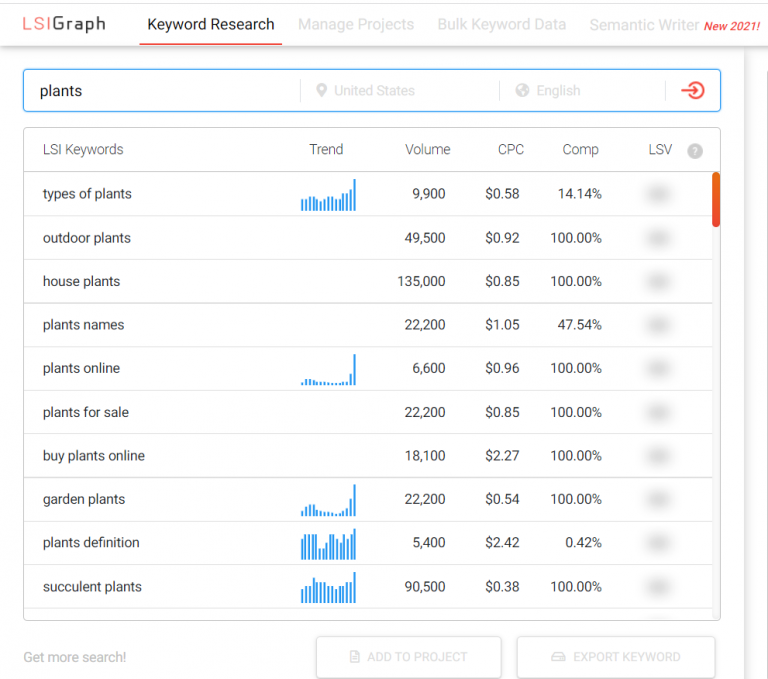
Task: Open the United States country dropdown
Action: click(400, 91)
